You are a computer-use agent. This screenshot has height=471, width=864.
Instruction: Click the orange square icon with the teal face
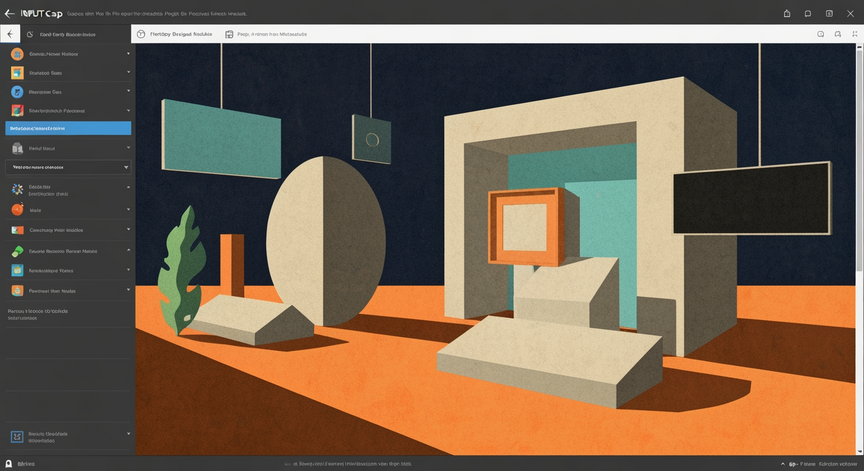click(x=17, y=290)
